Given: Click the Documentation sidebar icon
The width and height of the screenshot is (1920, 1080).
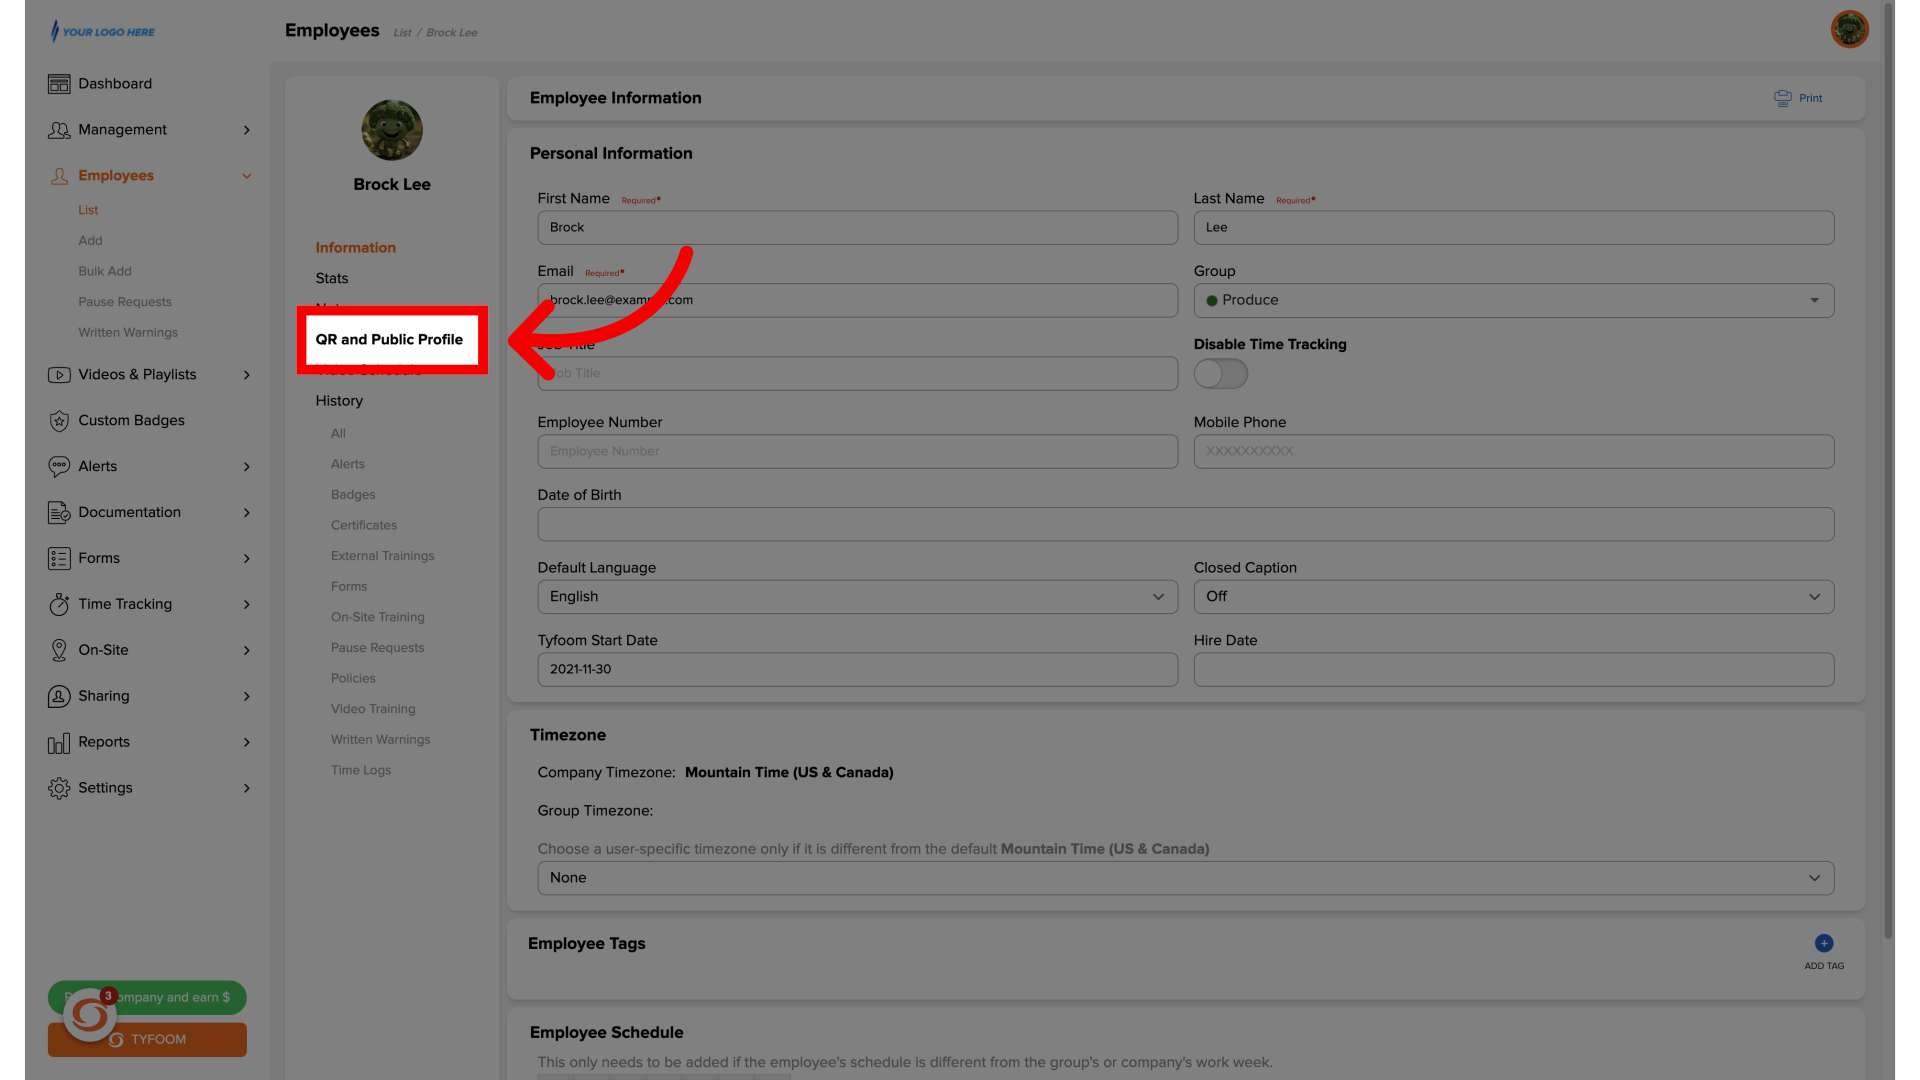Looking at the screenshot, I should [x=59, y=512].
